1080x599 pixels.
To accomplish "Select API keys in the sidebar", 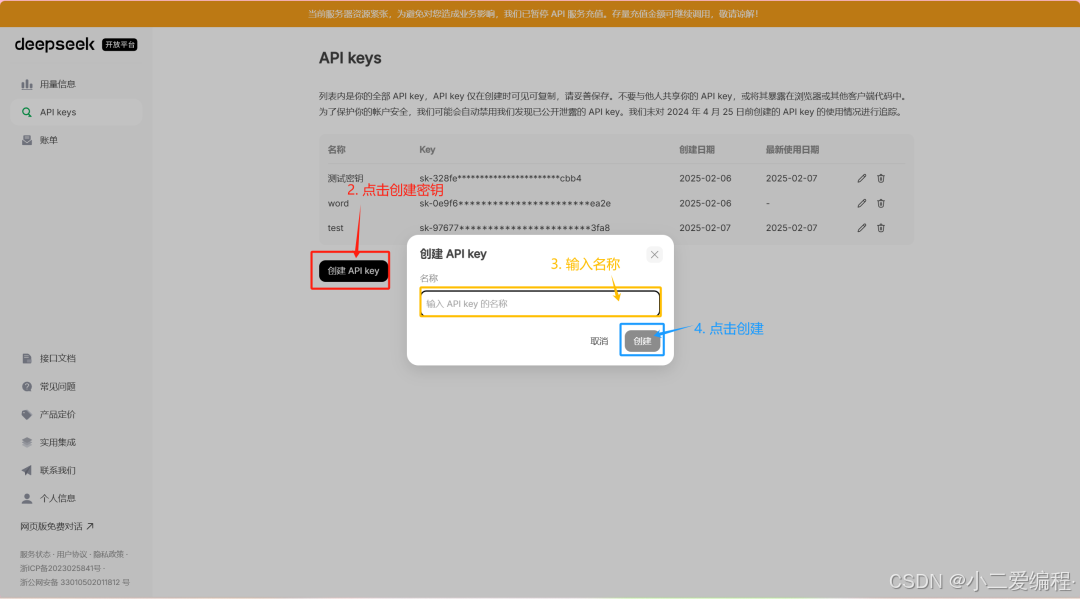I will pos(76,112).
